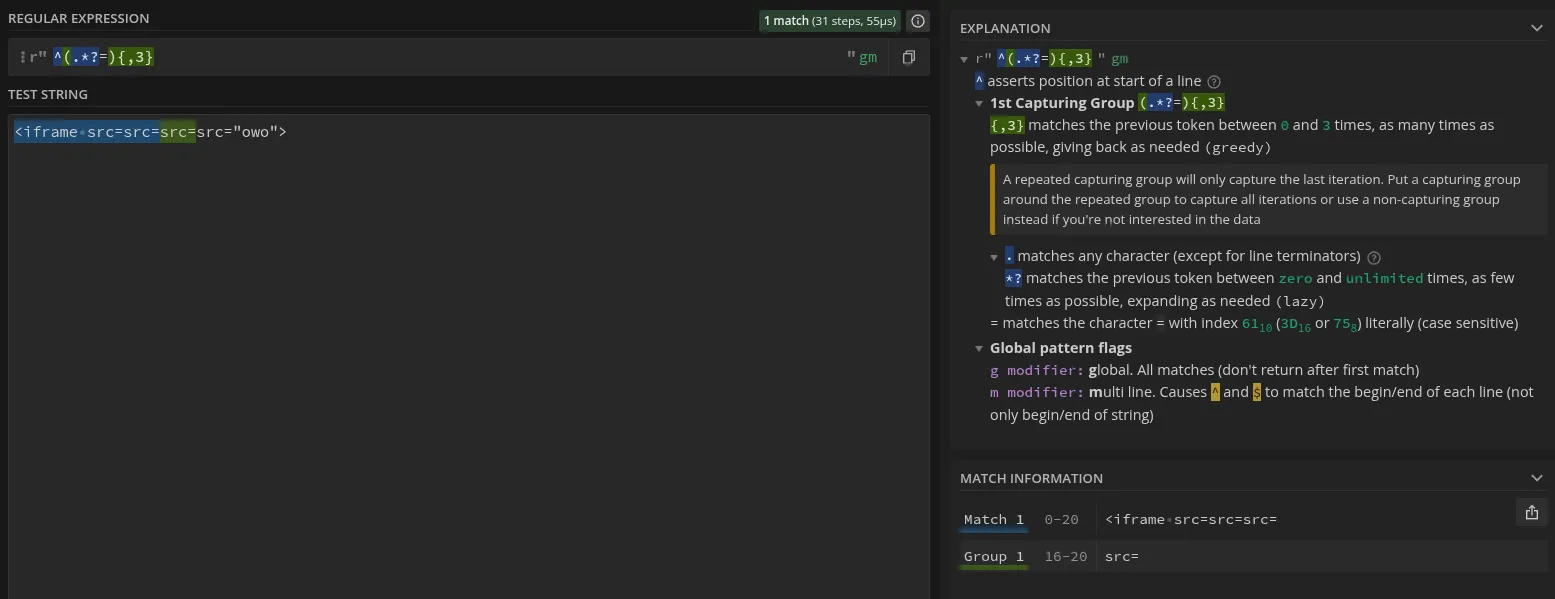This screenshot has height=599, width=1555.
Task: Select the Match 1 tab
Action: click(x=991, y=519)
